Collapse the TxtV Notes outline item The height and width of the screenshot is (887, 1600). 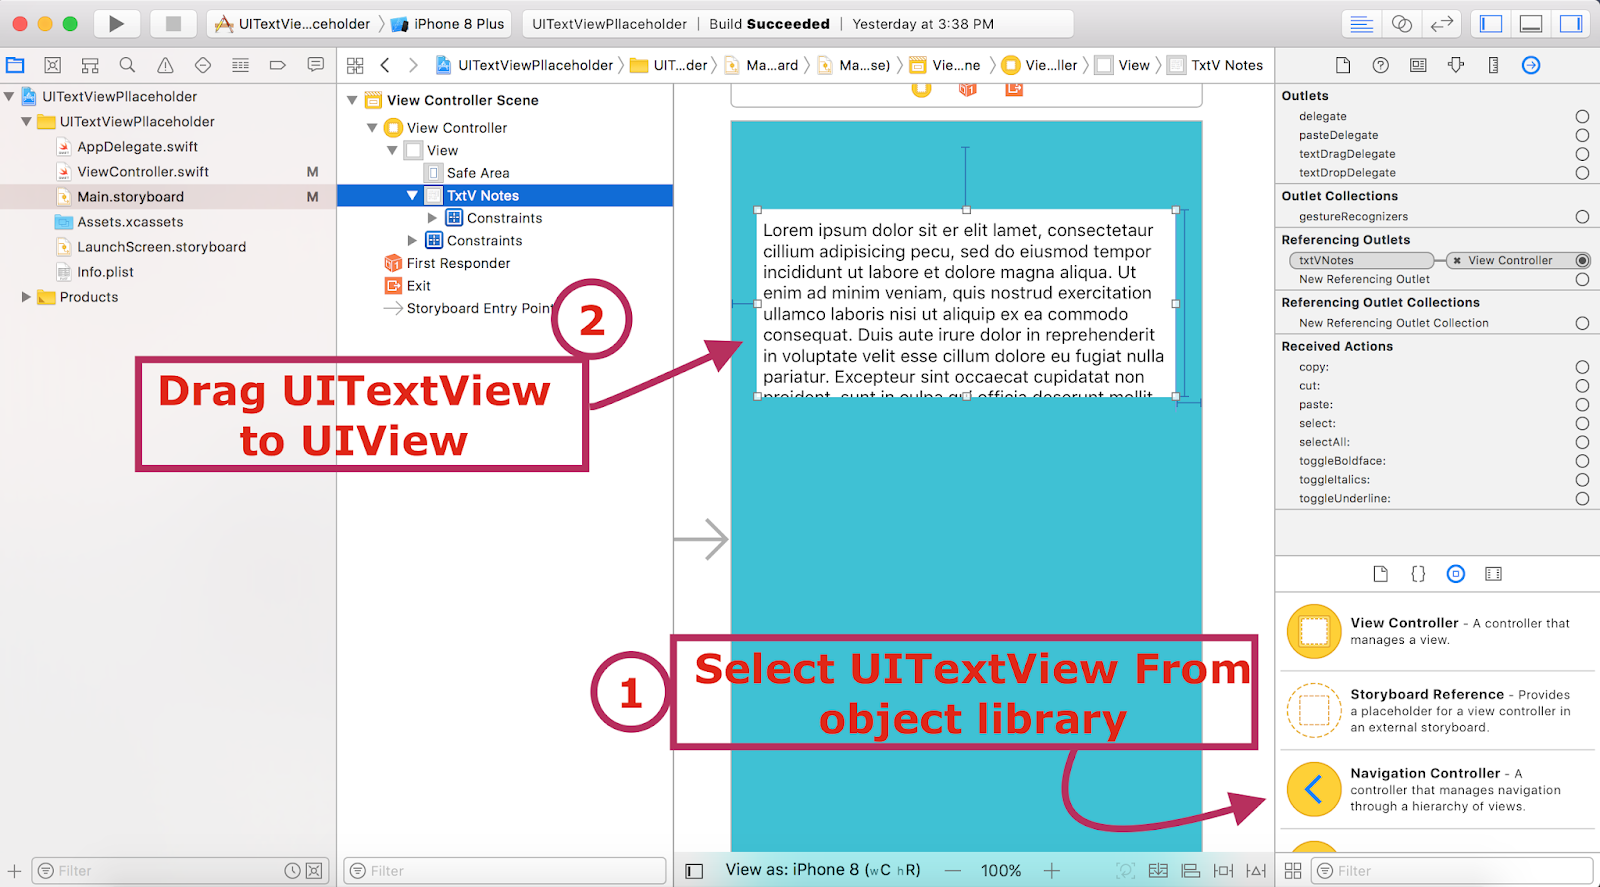(x=412, y=196)
